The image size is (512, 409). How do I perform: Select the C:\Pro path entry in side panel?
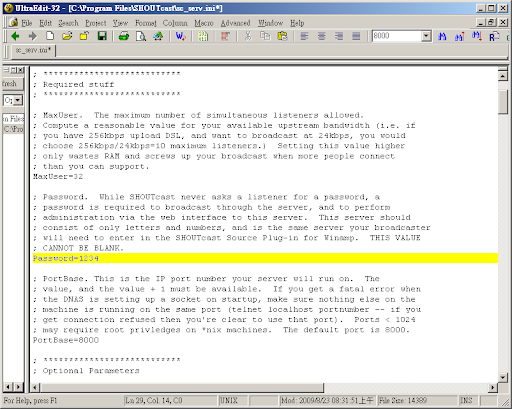[13, 129]
